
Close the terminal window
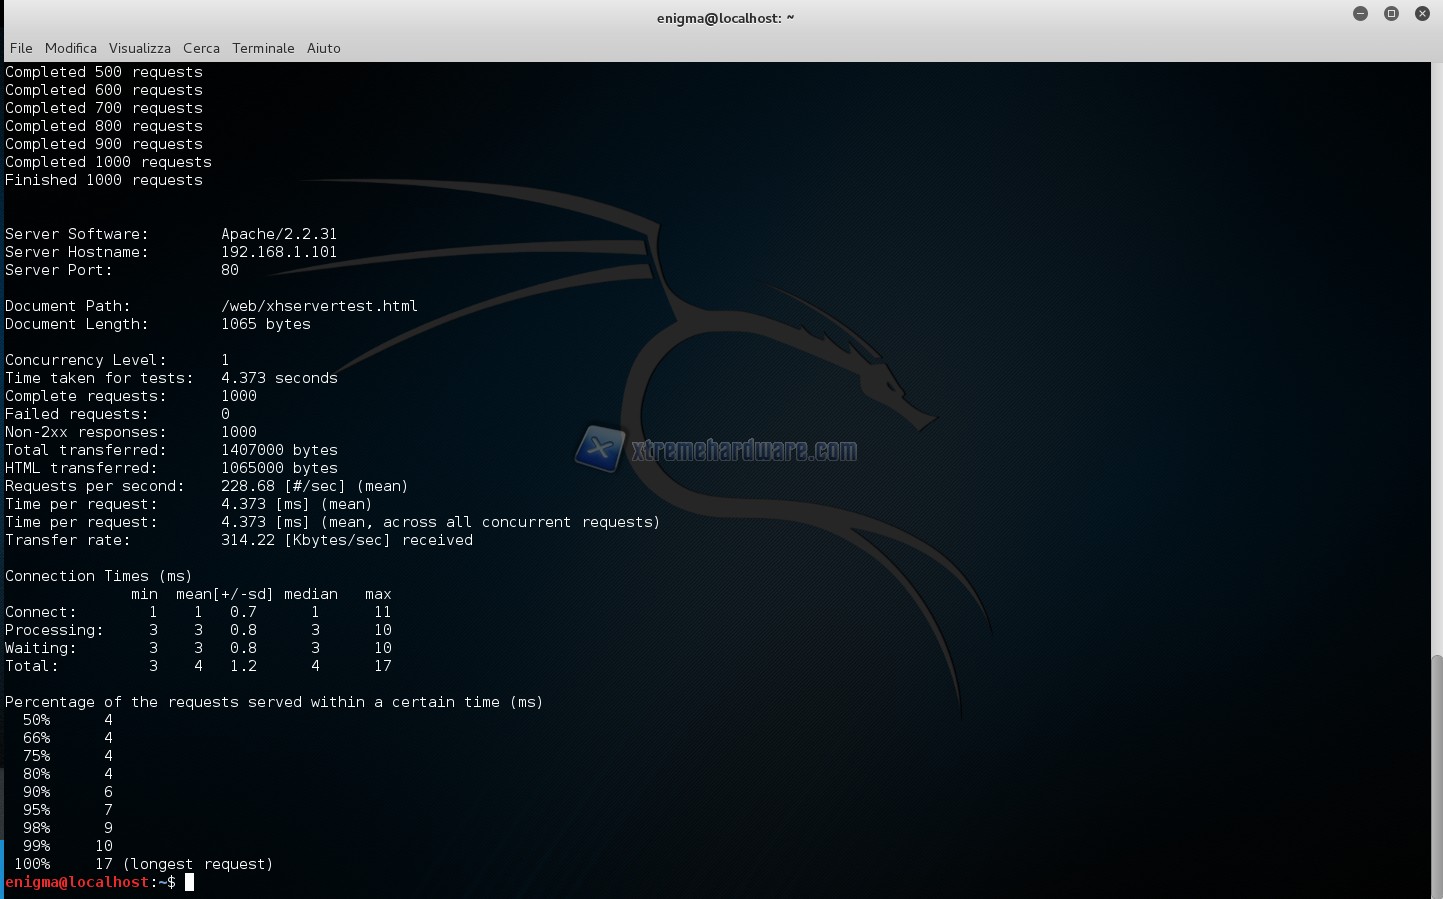click(x=1422, y=13)
